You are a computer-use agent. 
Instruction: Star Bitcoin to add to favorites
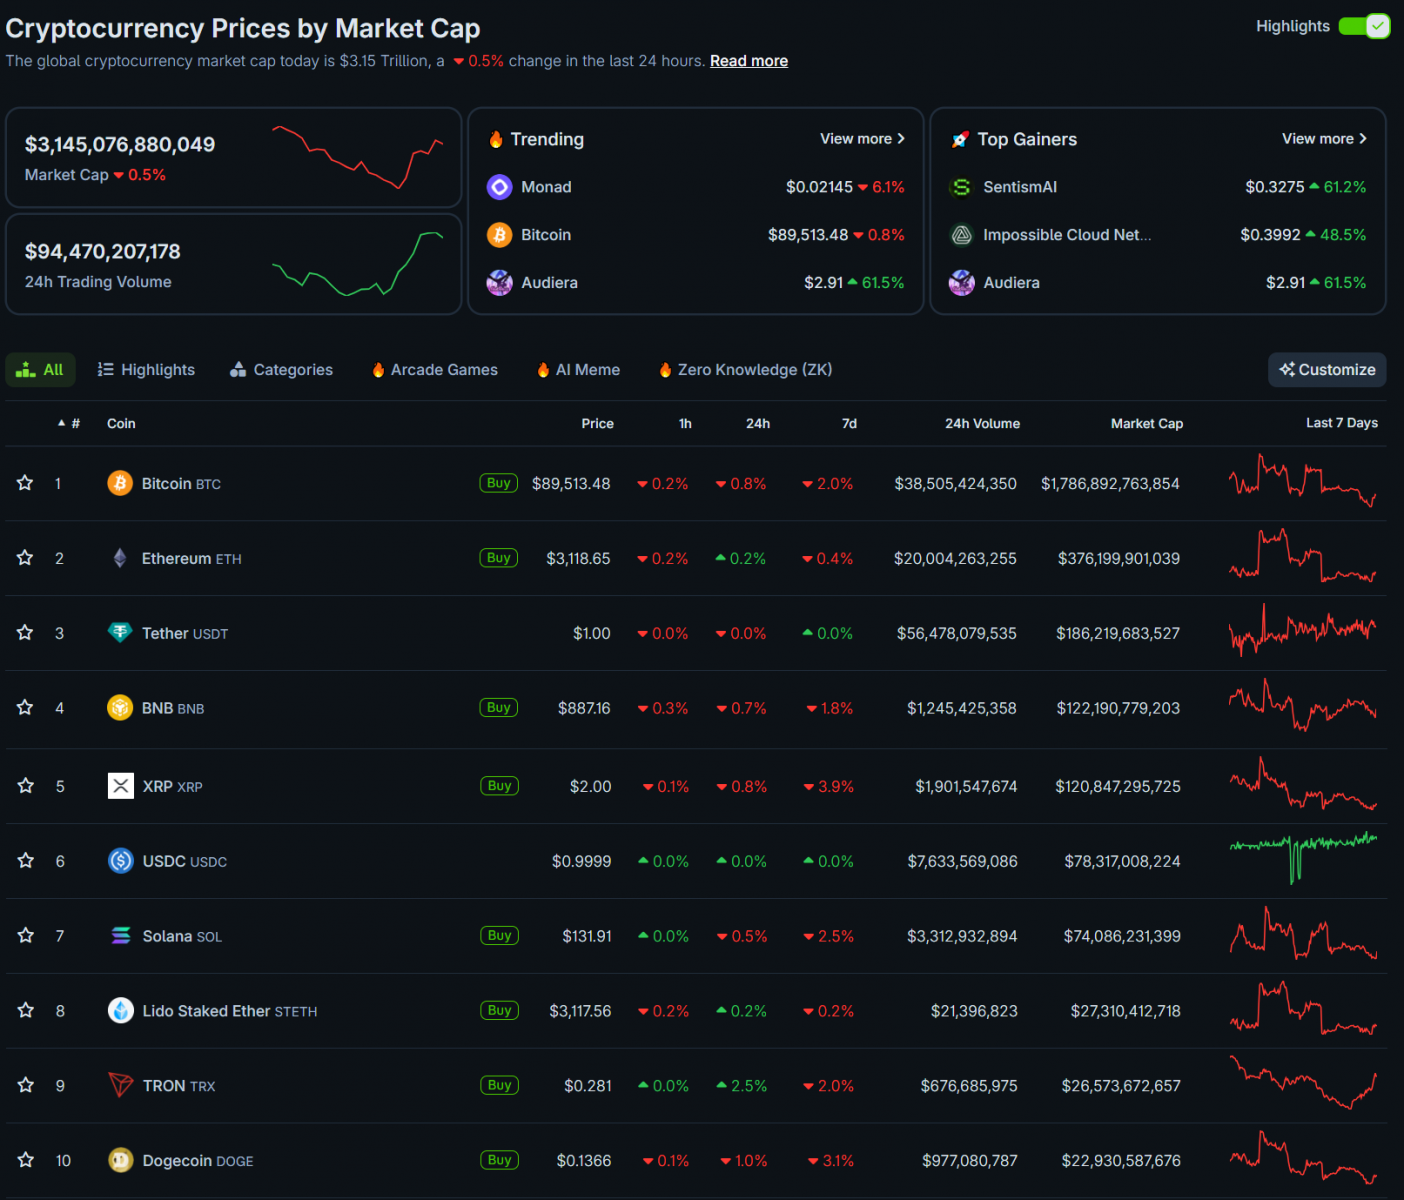pos(25,483)
